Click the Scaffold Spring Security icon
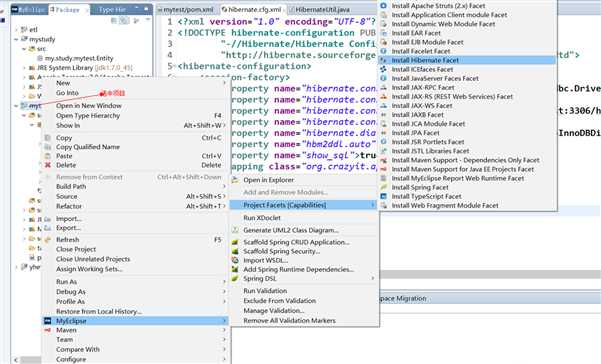The image size is (601, 364). click(235, 251)
